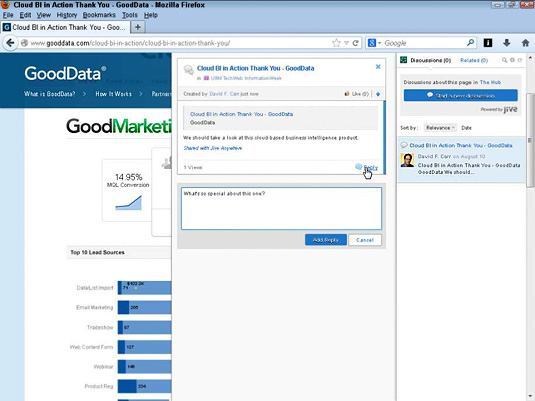
Task: Go to the Firefox Home icon
Action: click(525, 43)
